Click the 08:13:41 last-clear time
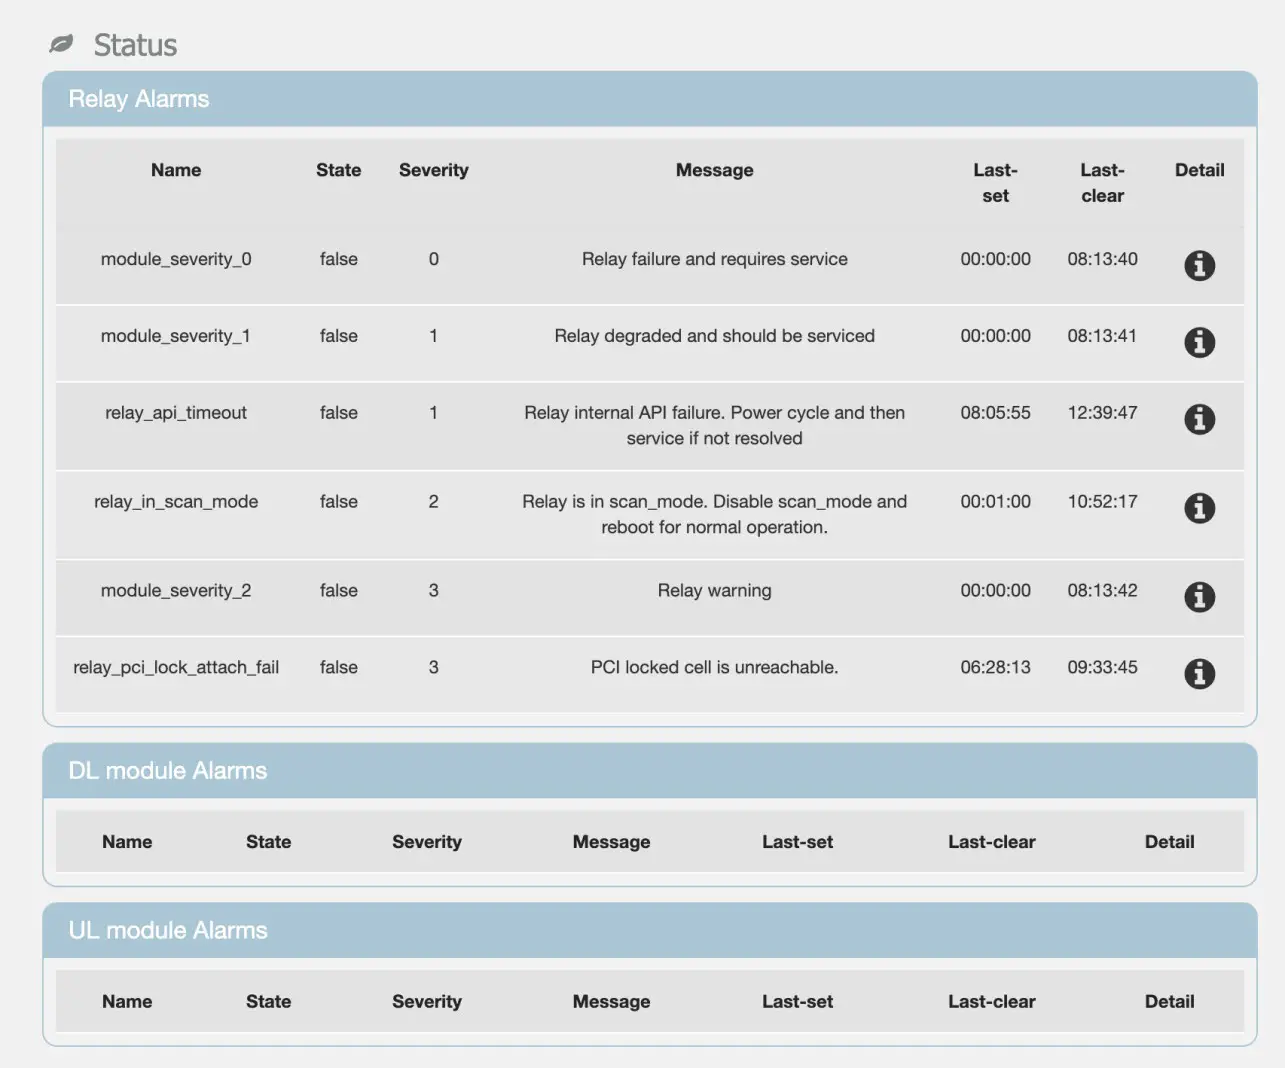The image size is (1285, 1068). point(1103,336)
